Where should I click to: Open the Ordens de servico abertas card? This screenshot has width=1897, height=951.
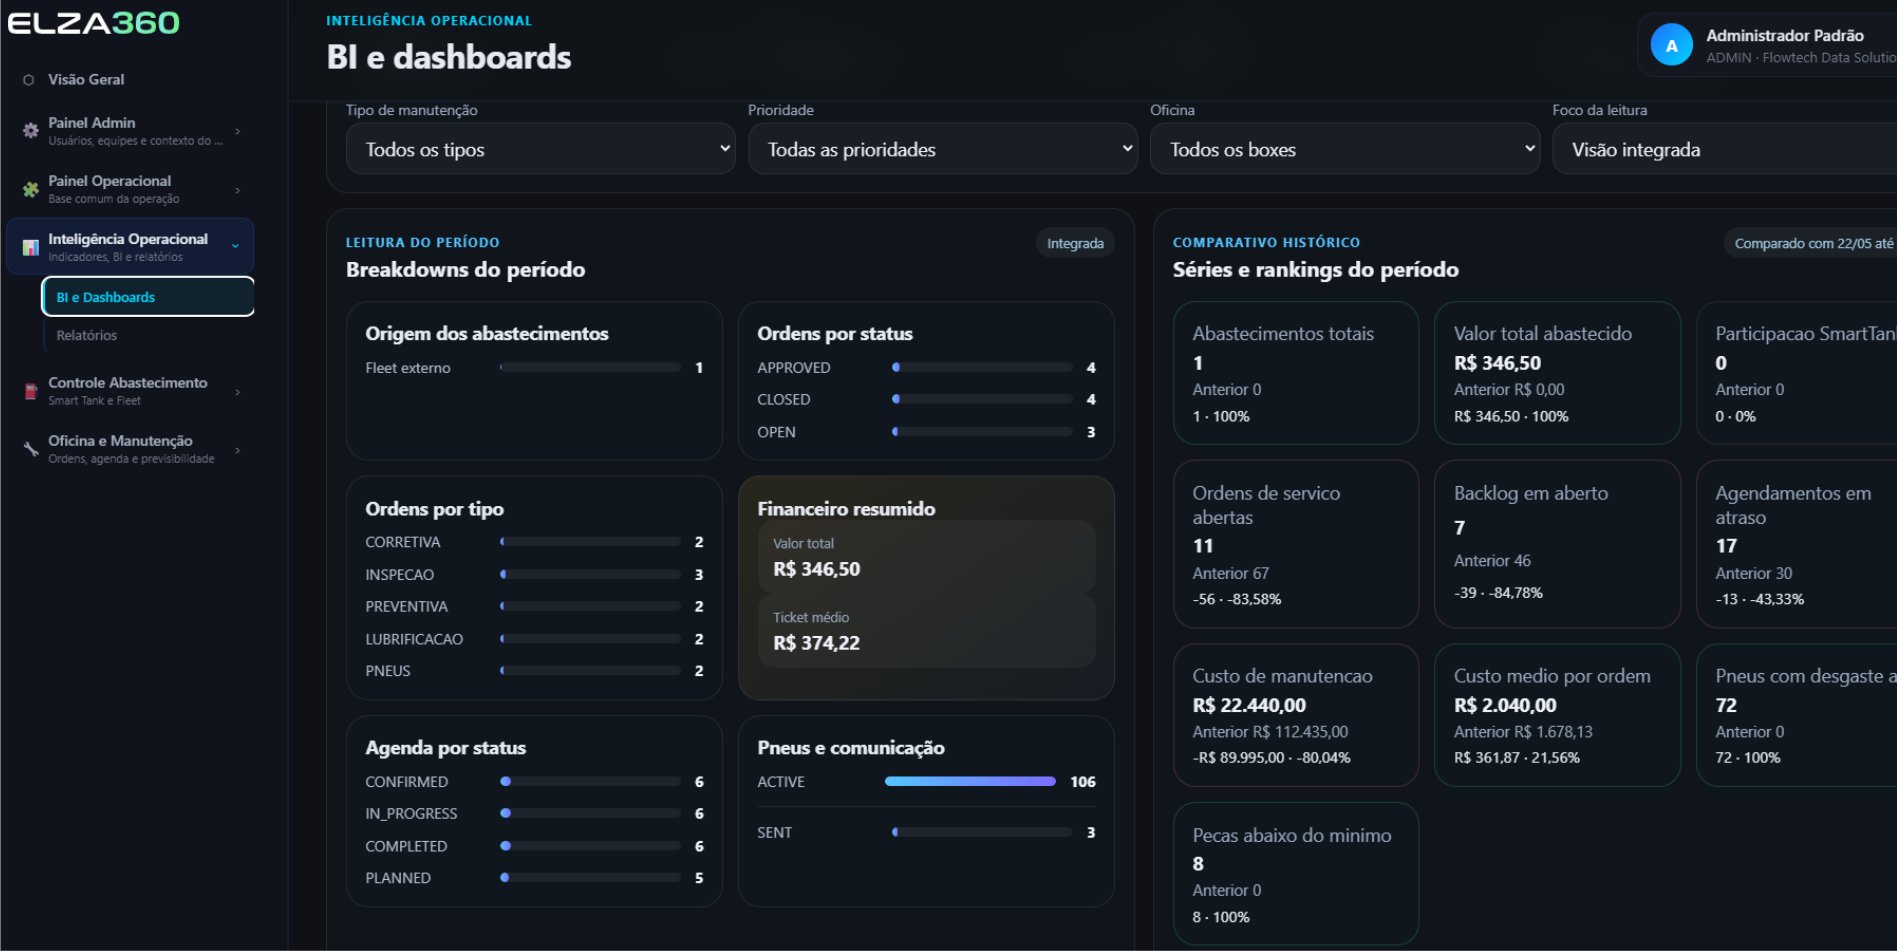1296,544
